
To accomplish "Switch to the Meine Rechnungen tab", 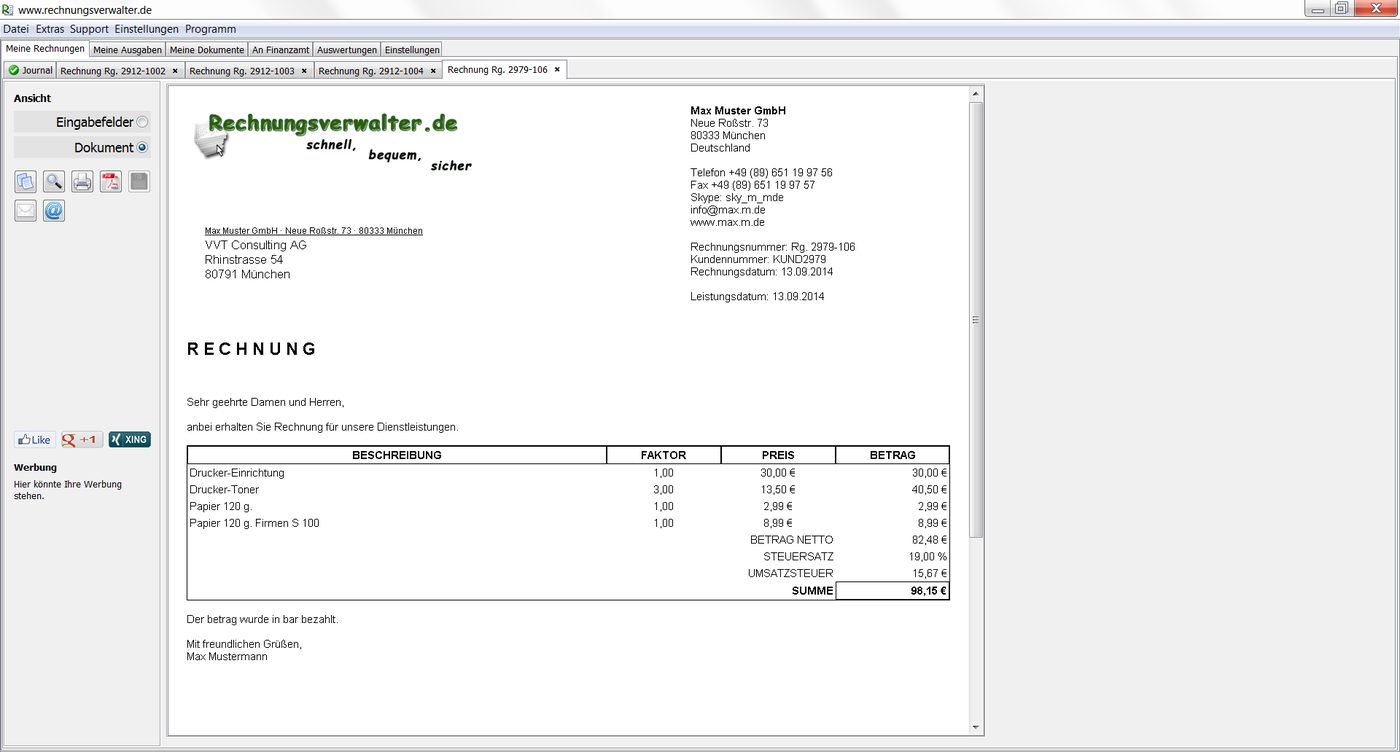I will [45, 48].
